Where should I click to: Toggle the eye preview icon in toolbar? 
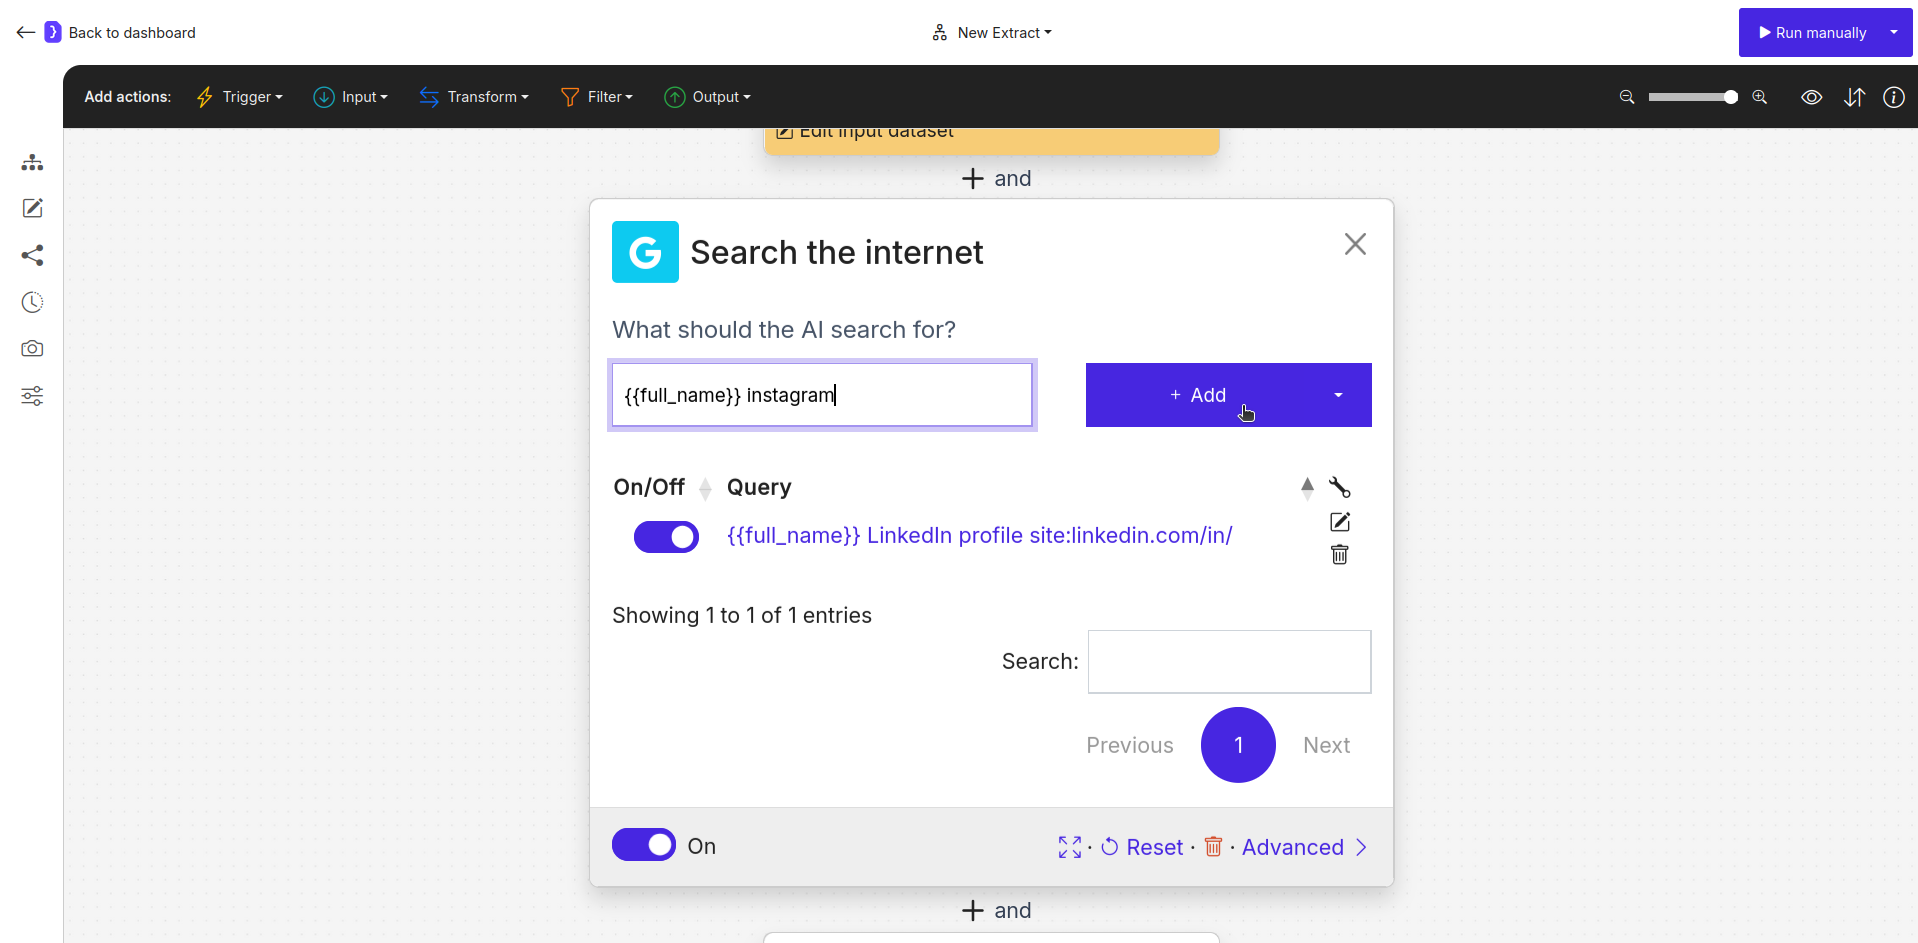pyautogui.click(x=1811, y=97)
